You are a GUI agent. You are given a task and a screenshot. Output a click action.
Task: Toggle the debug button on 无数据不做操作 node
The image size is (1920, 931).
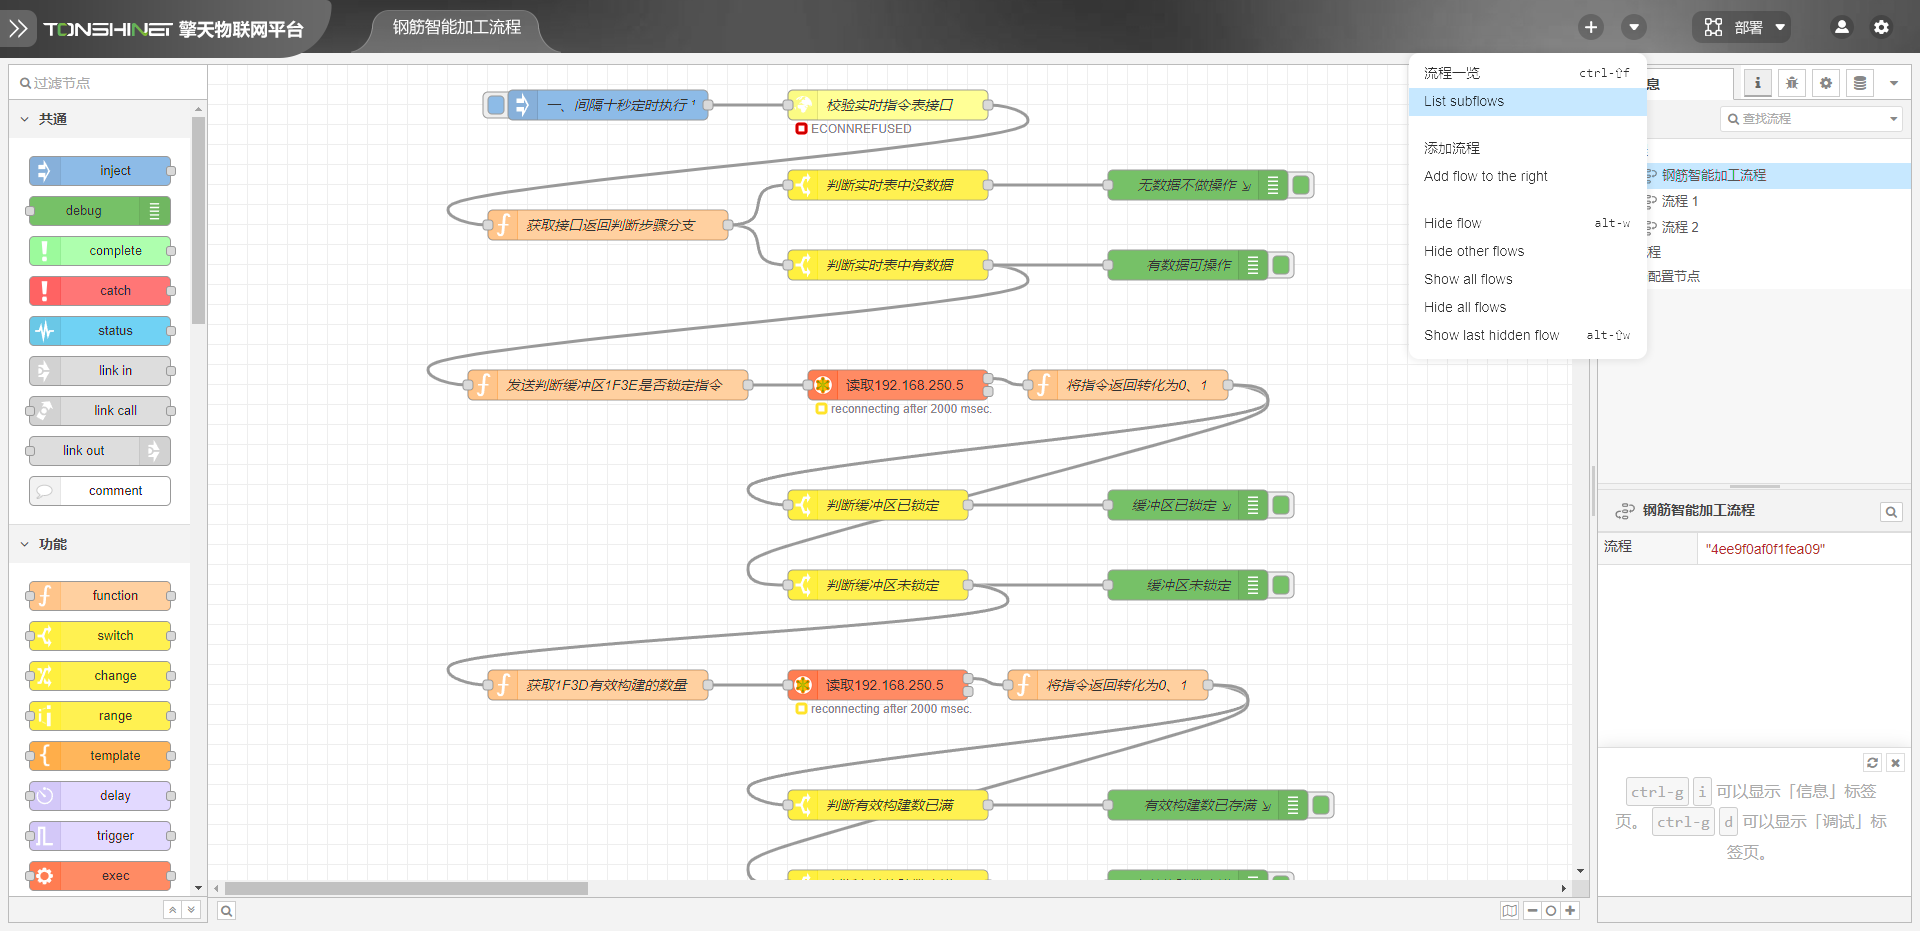coord(1301,185)
